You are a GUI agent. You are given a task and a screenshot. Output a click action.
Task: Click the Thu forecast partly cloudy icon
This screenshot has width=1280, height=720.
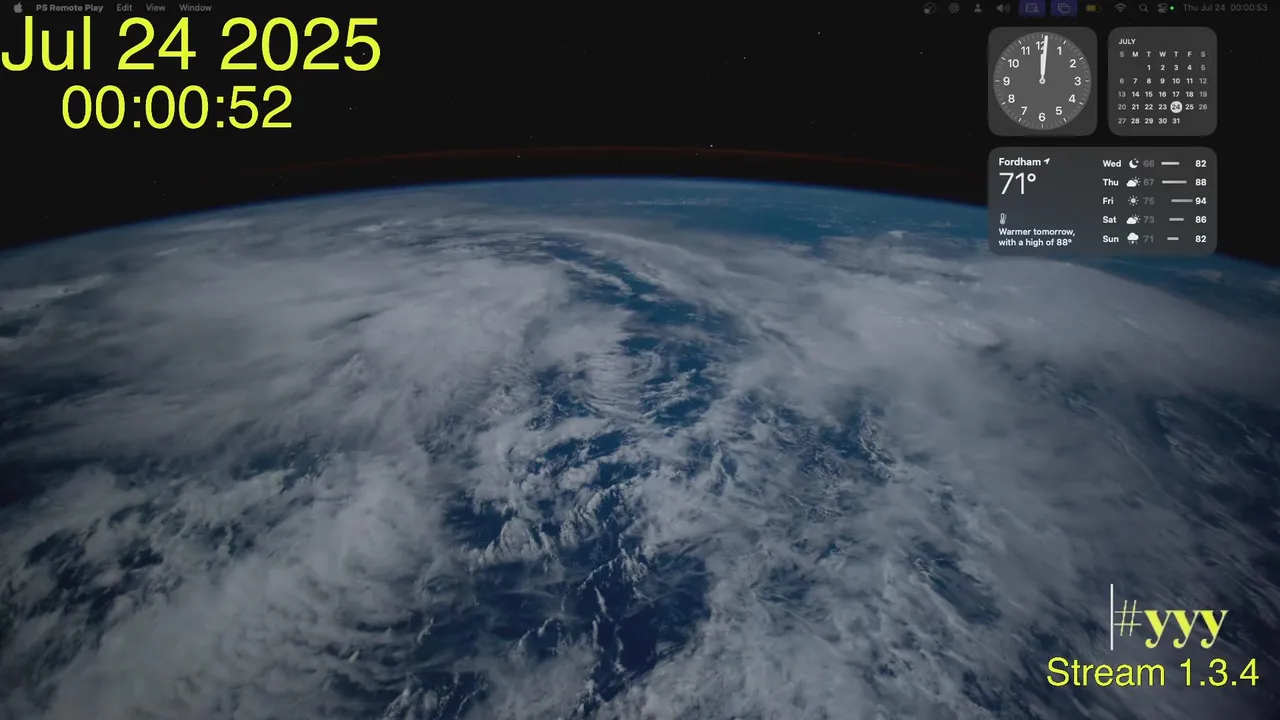(1133, 182)
